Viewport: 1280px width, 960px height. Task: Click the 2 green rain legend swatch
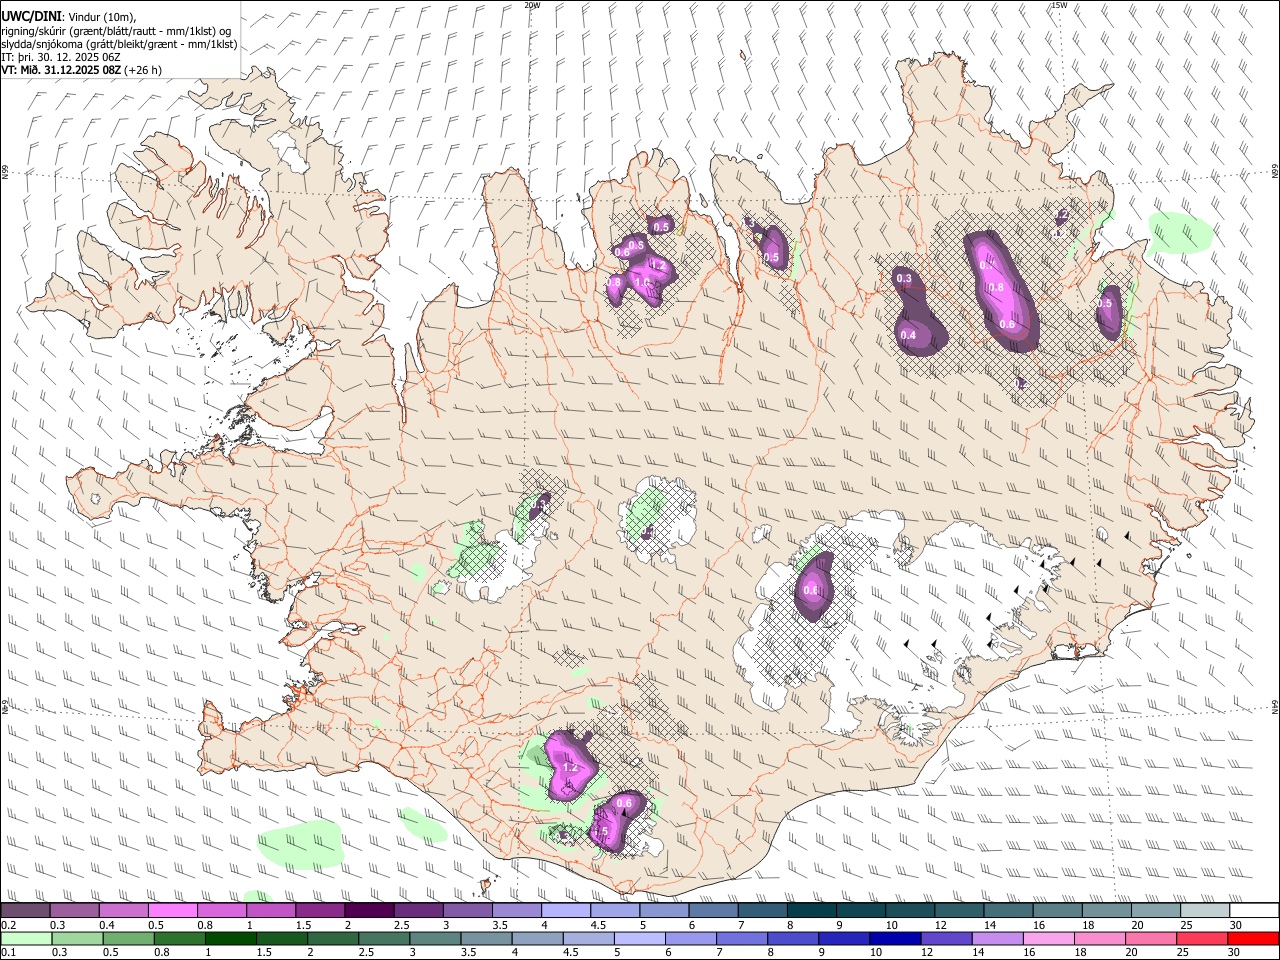coord(333,938)
